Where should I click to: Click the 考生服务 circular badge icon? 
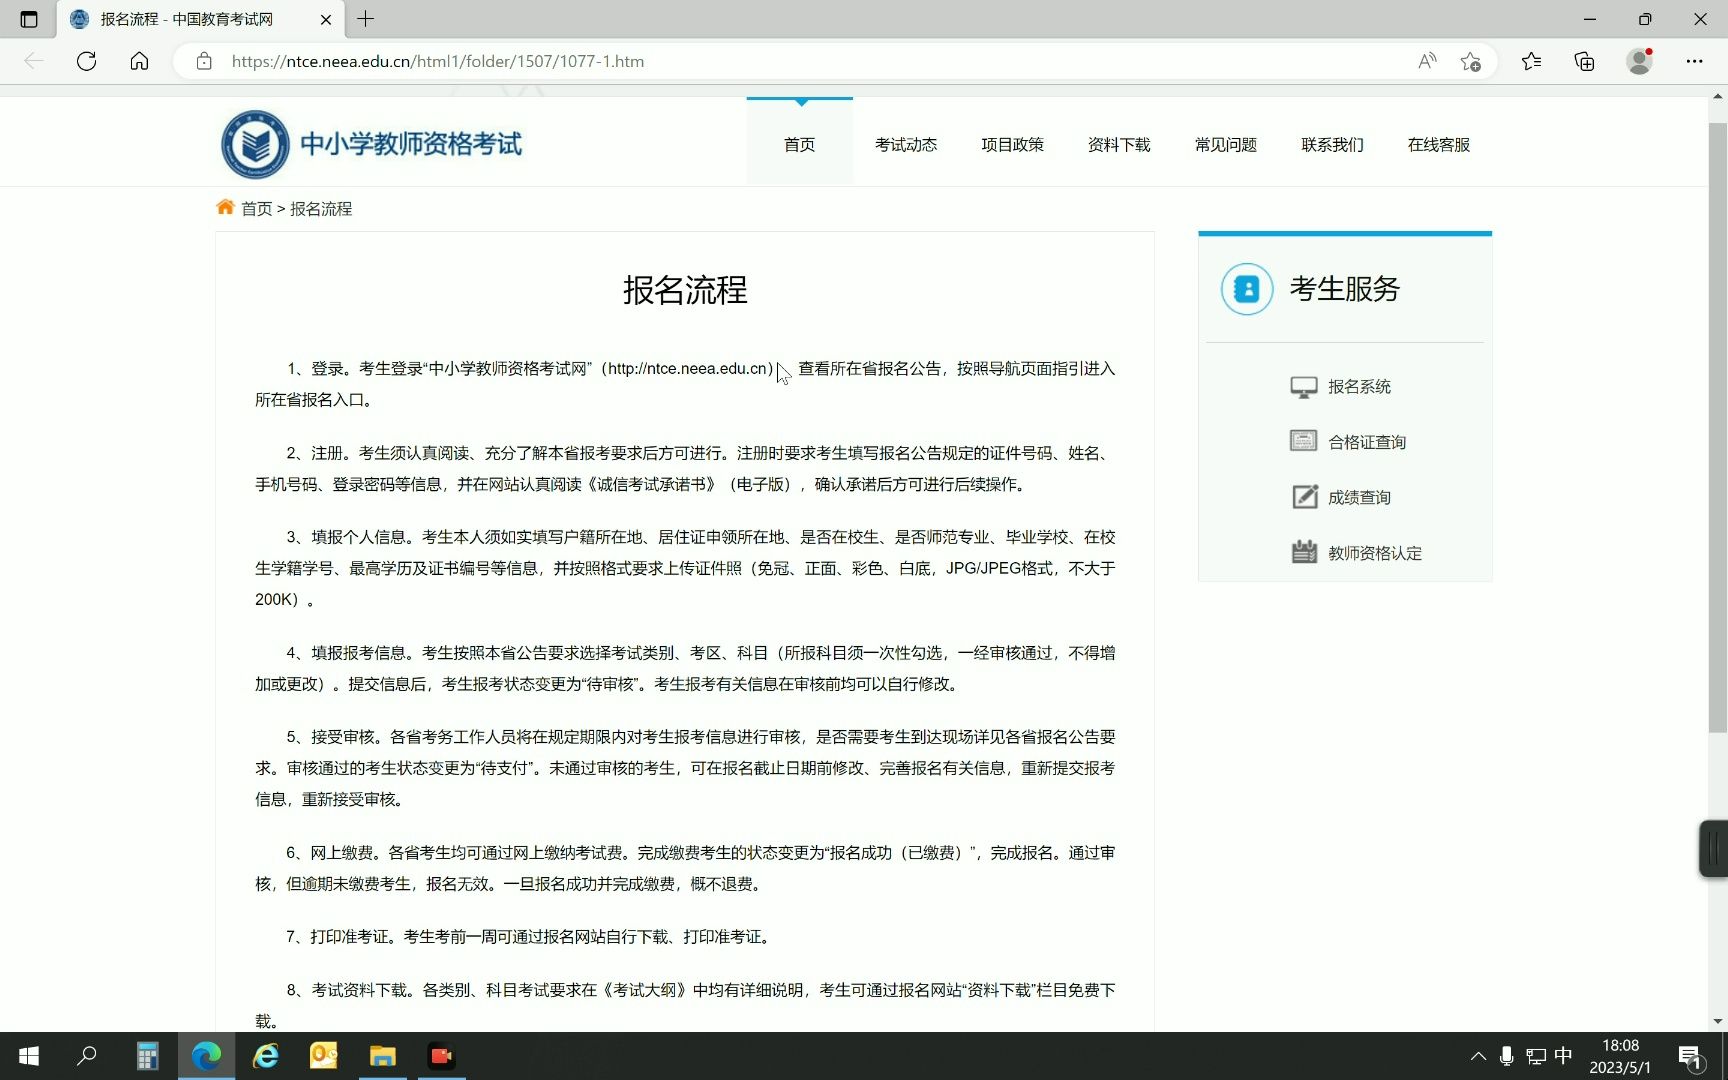point(1246,289)
